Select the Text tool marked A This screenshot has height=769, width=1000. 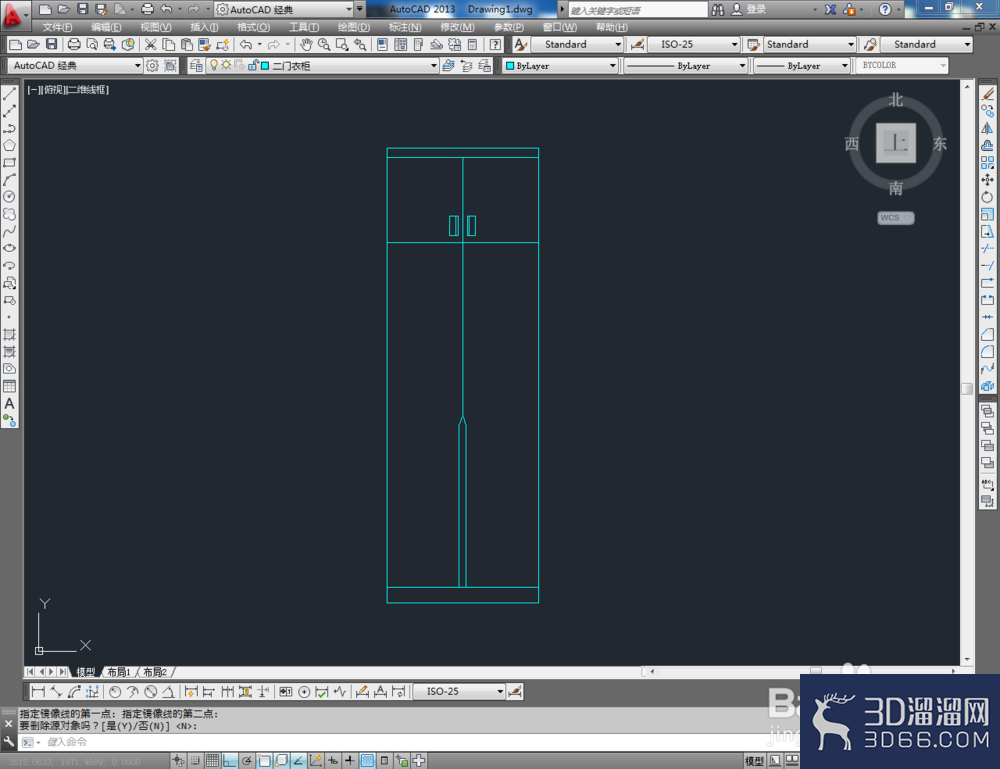tap(10, 404)
